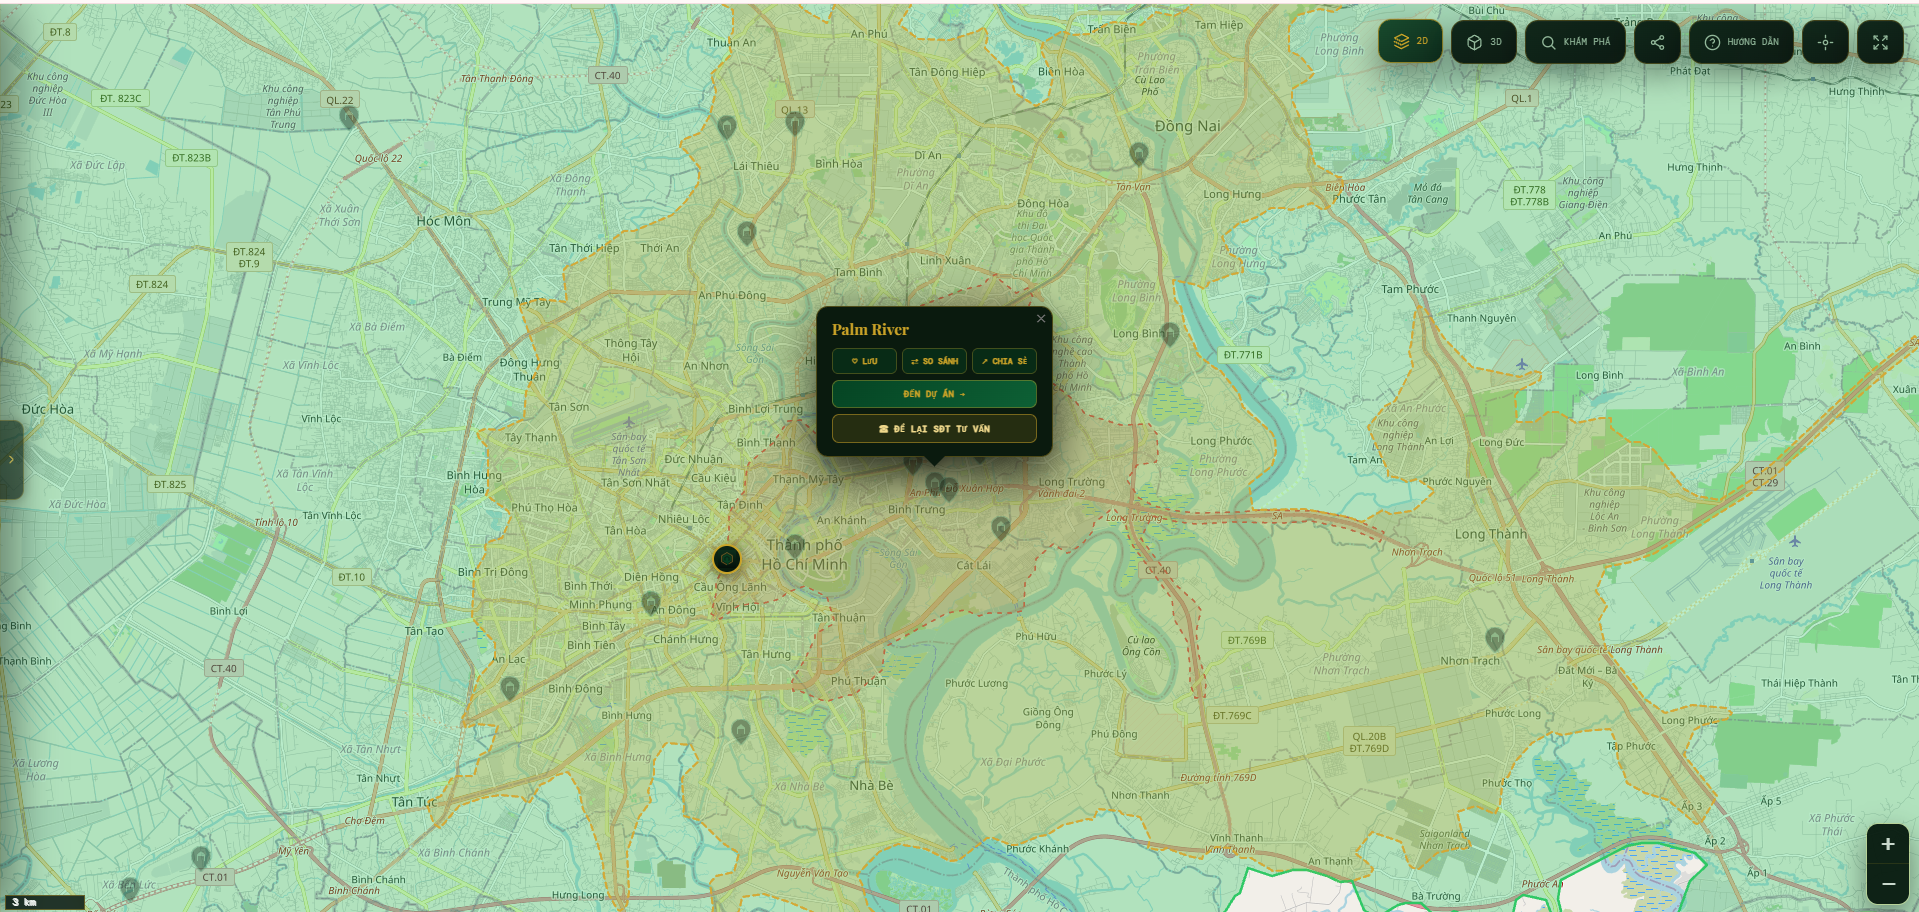Expand the left side panel chevron
This screenshot has height=912, width=1919.
(x=11, y=460)
